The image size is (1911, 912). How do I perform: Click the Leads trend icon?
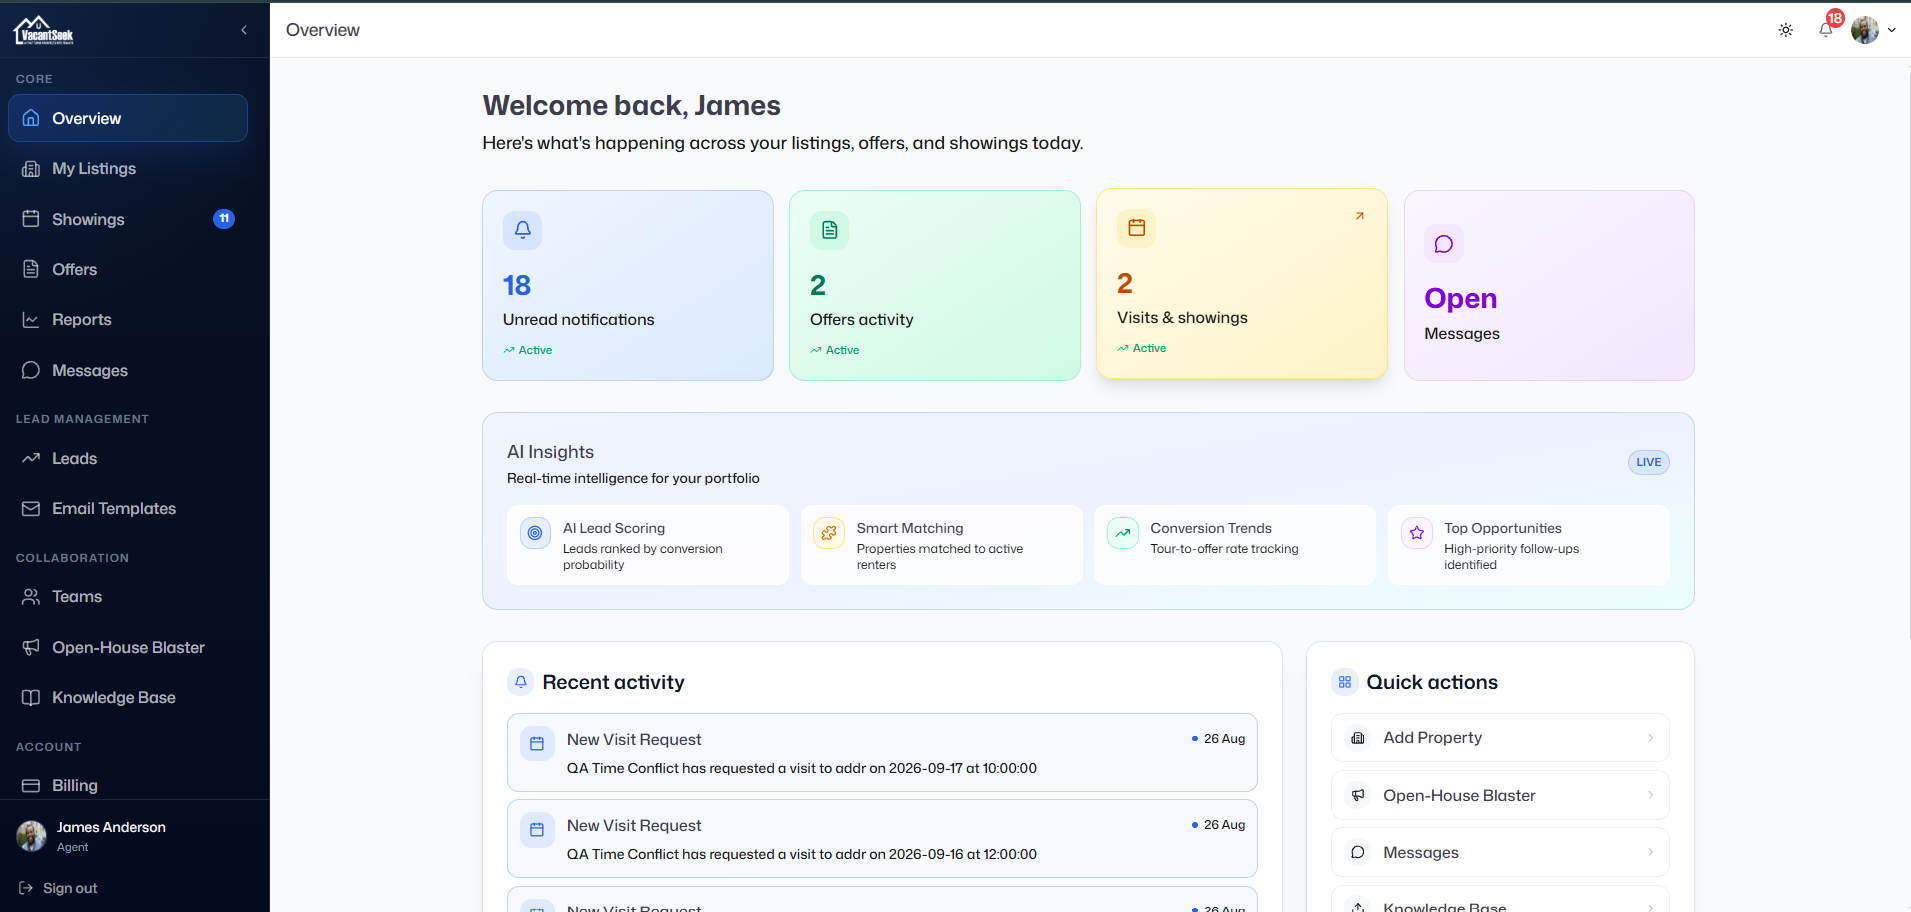coord(31,458)
